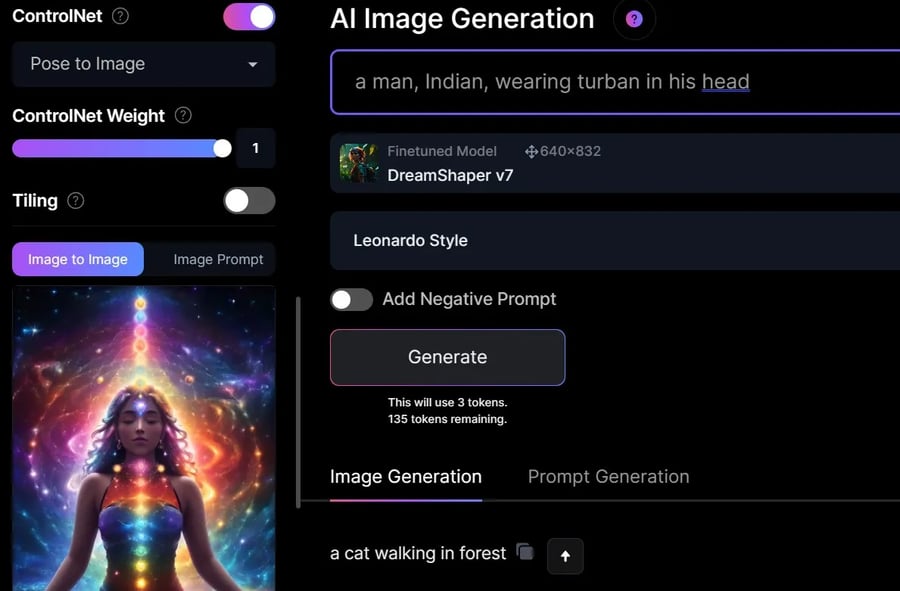Image resolution: width=900 pixels, height=591 pixels.
Task: Copy the 'a cat walking in forest' prompt
Action: pyautogui.click(x=525, y=552)
